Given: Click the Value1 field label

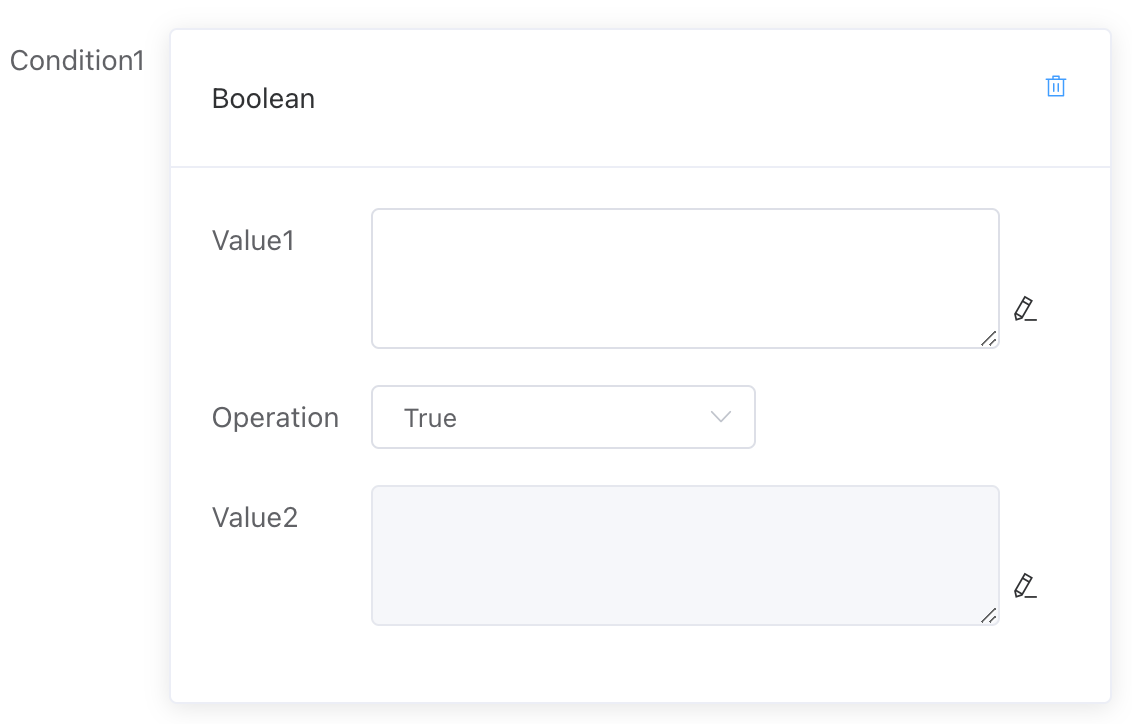Looking at the screenshot, I should 253,241.
